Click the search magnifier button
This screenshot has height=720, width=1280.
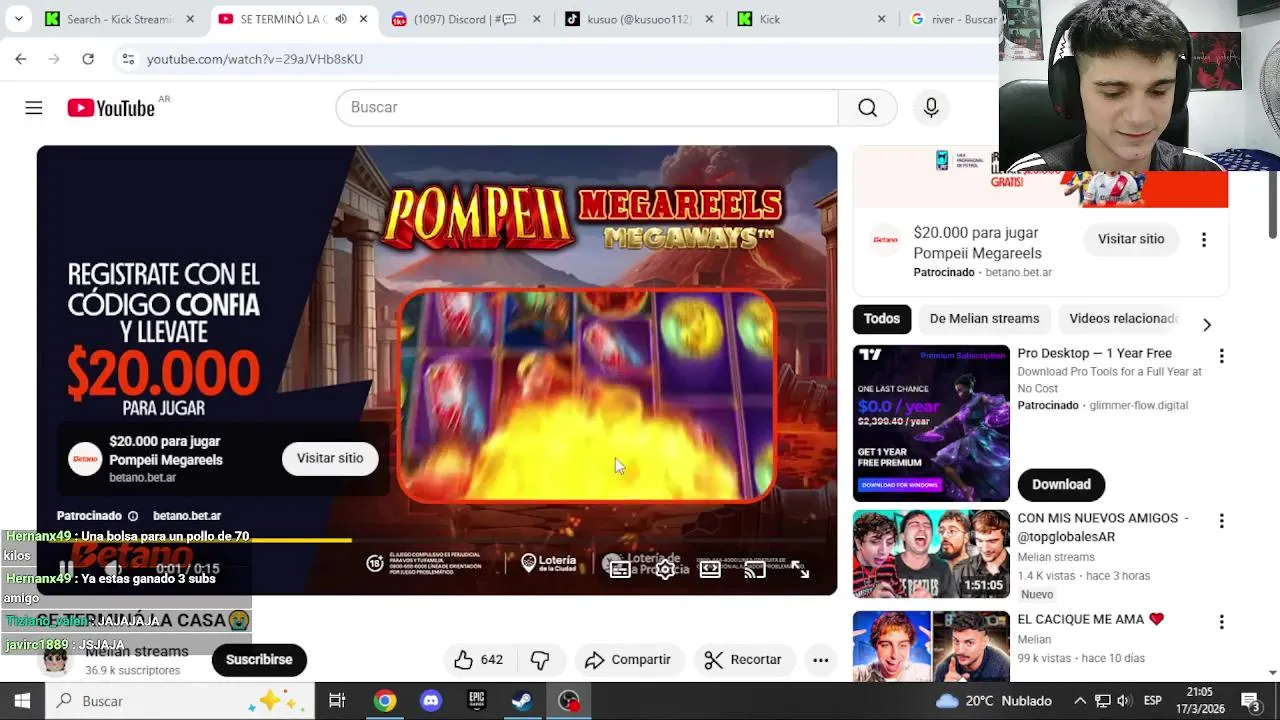867,107
